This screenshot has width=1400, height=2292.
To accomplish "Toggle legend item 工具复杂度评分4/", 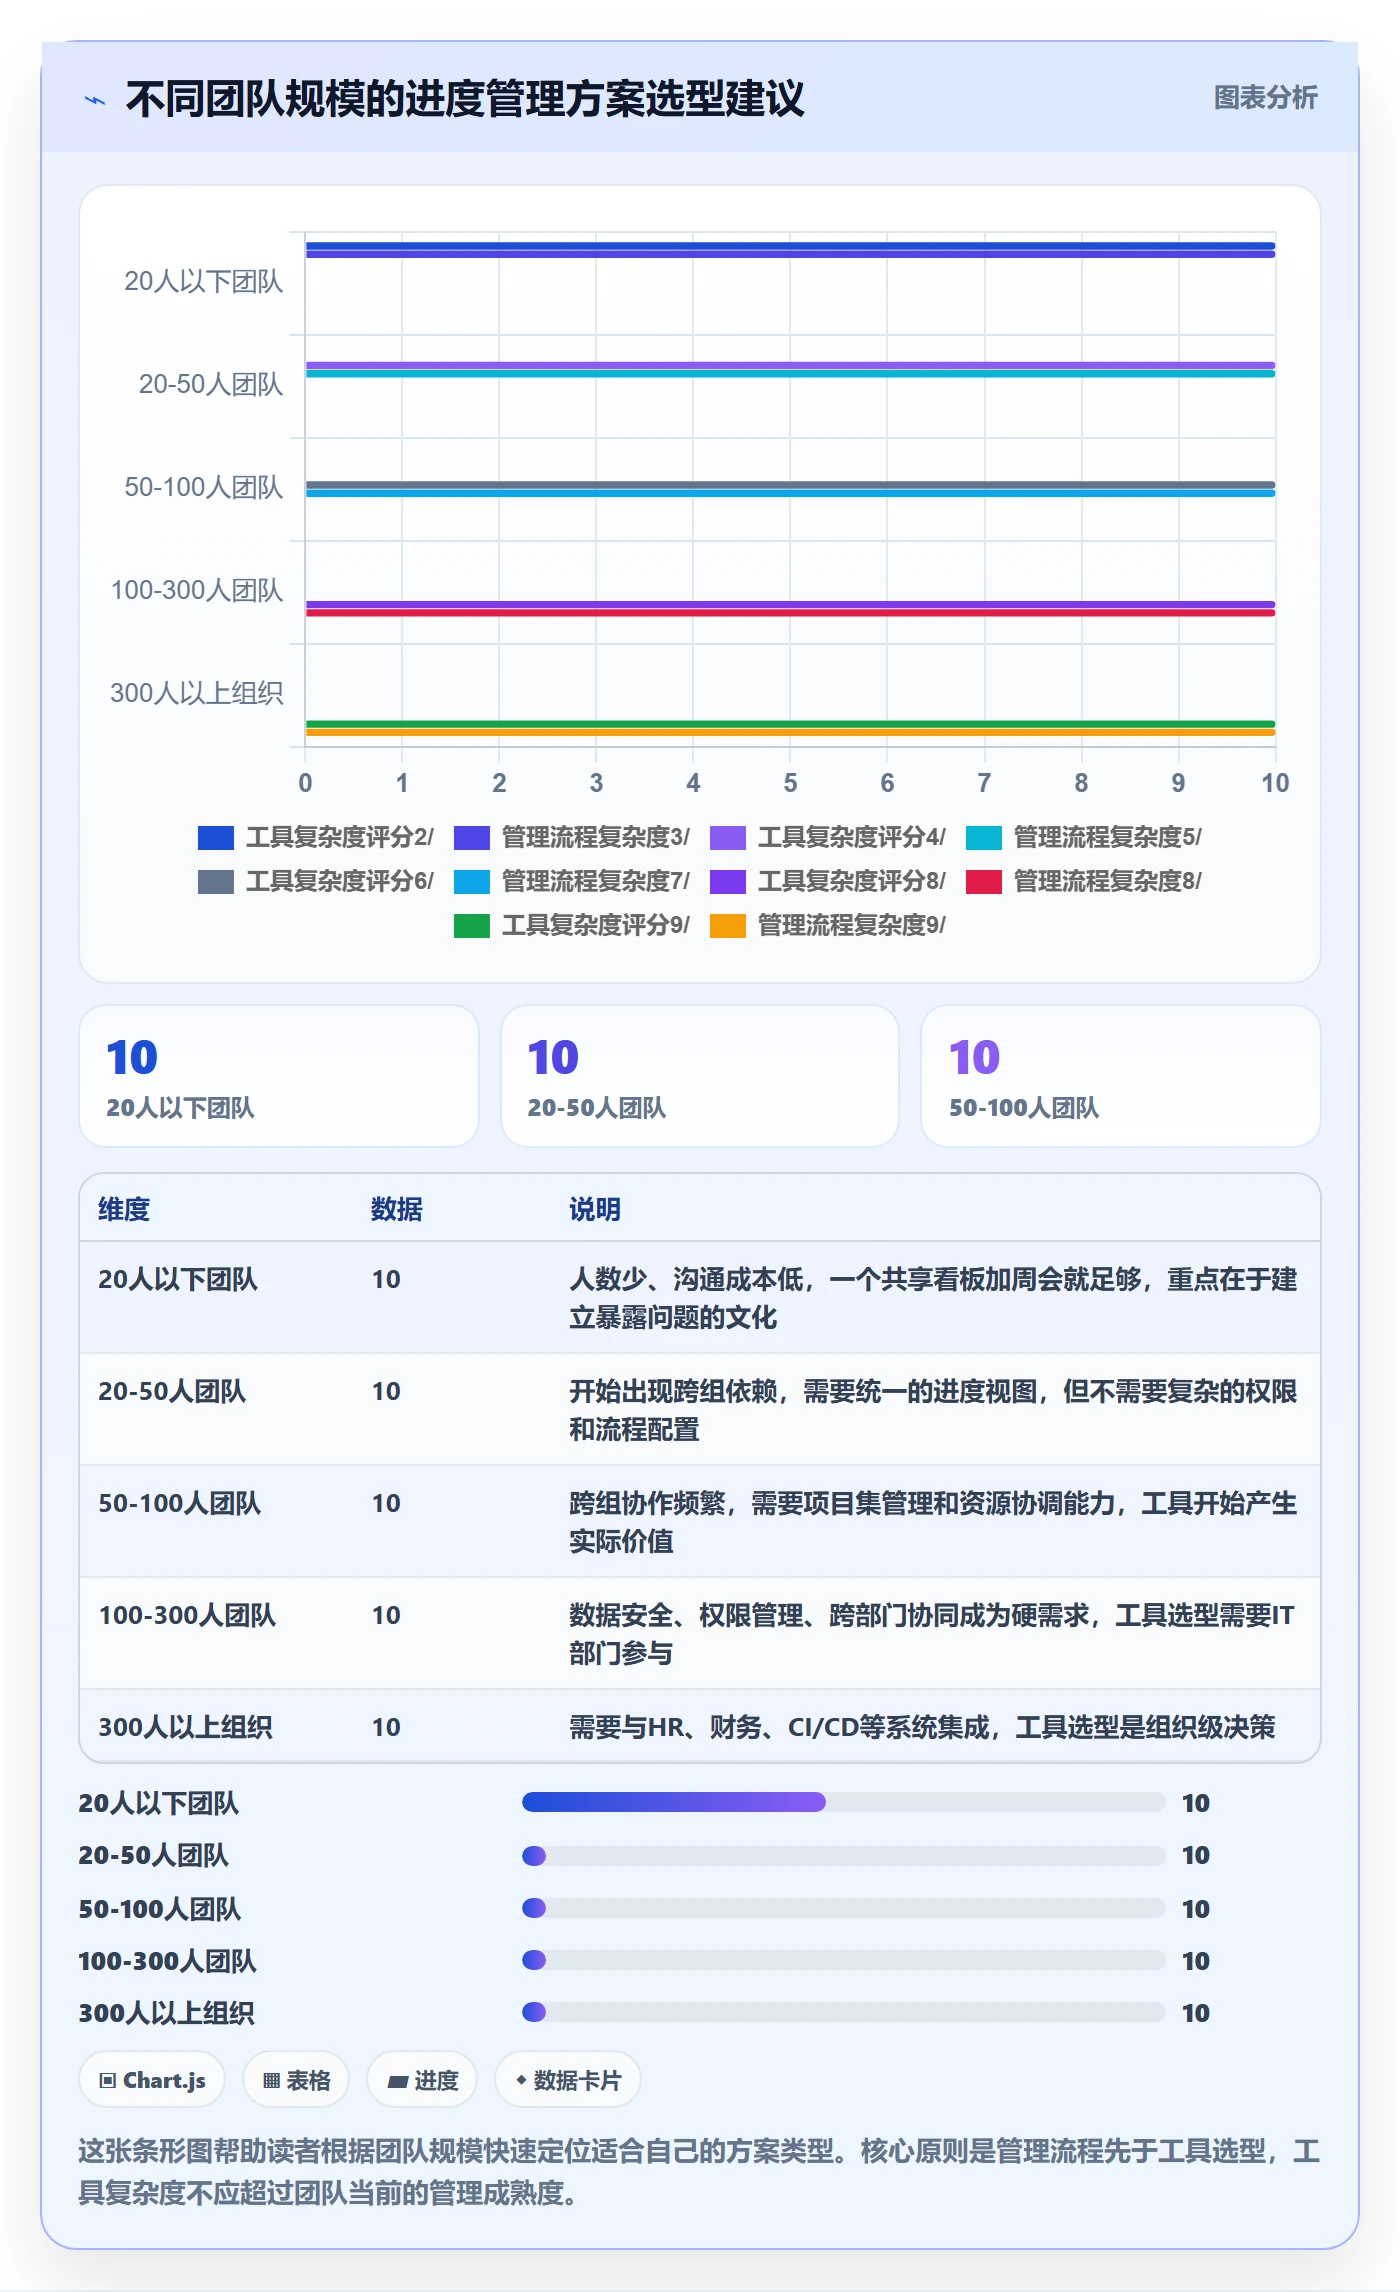I will pos(827,838).
